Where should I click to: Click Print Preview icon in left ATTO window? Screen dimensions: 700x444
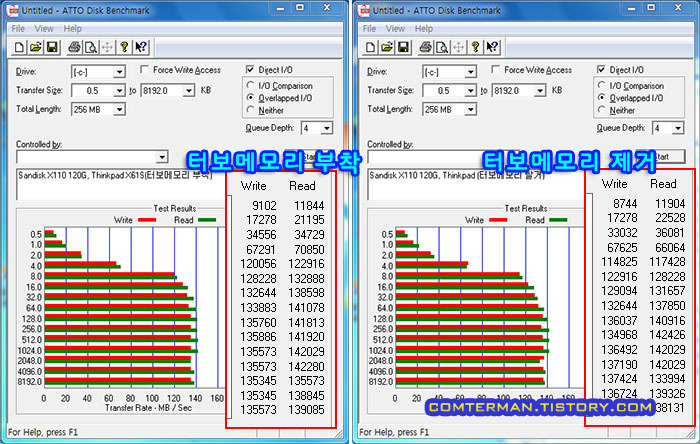tap(91, 47)
